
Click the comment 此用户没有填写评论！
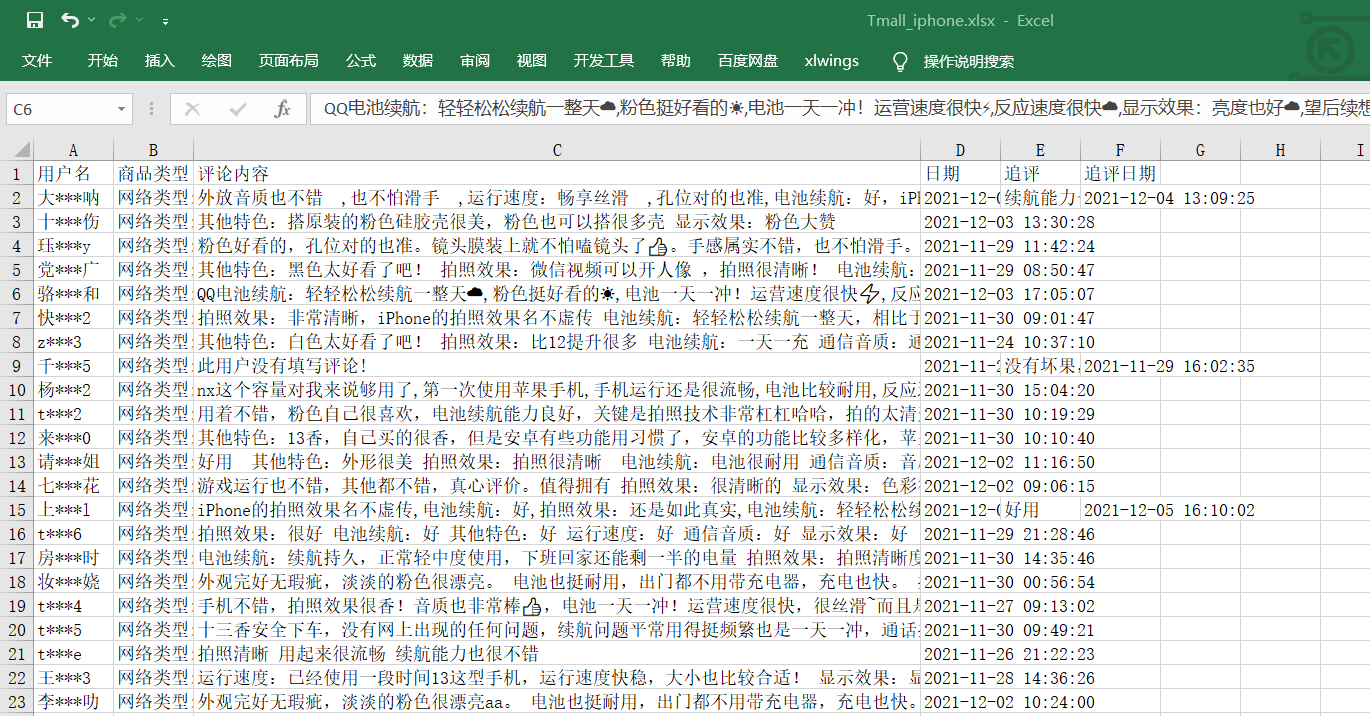557,366
